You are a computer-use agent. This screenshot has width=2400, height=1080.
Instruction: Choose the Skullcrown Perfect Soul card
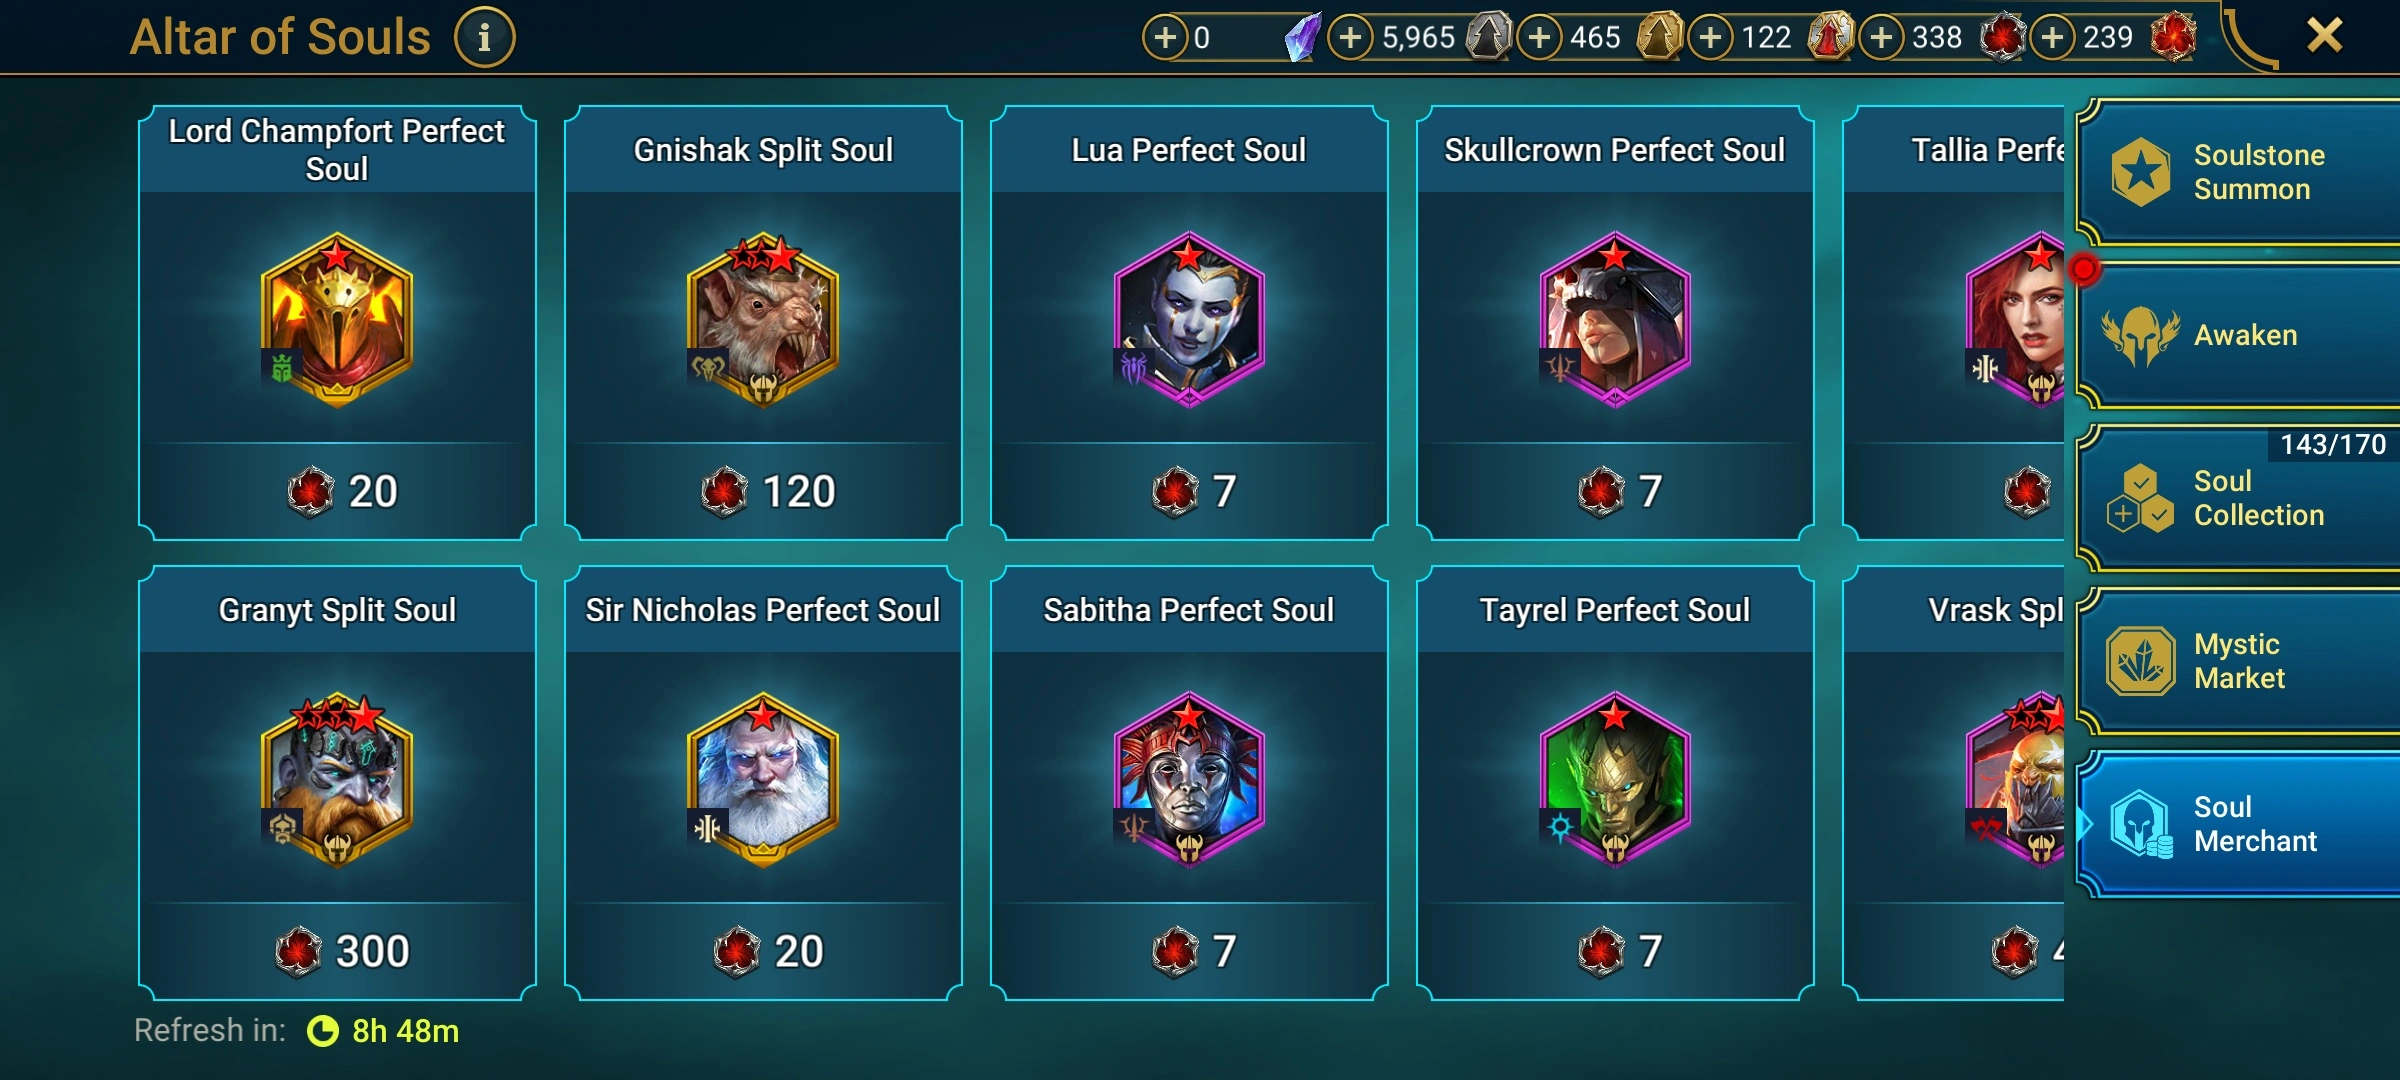click(x=1615, y=323)
